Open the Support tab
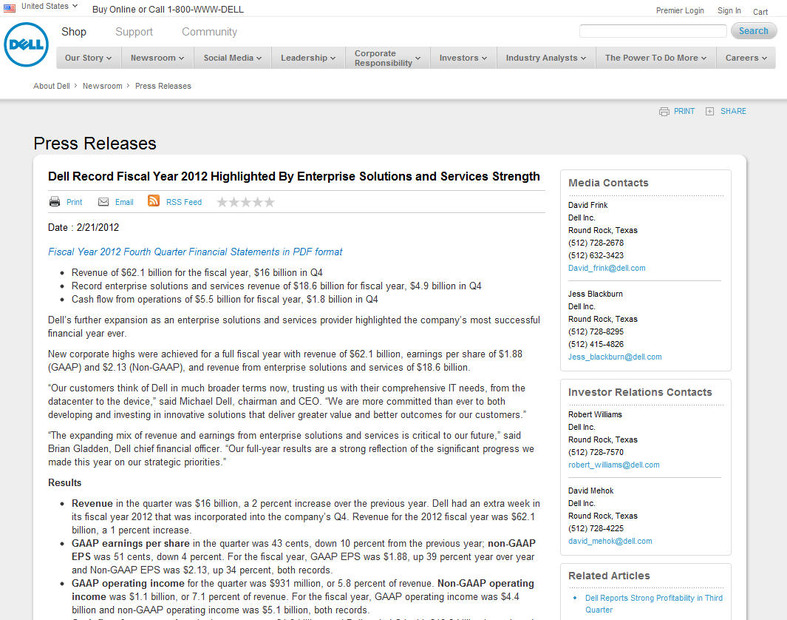The image size is (787, 620). (134, 32)
